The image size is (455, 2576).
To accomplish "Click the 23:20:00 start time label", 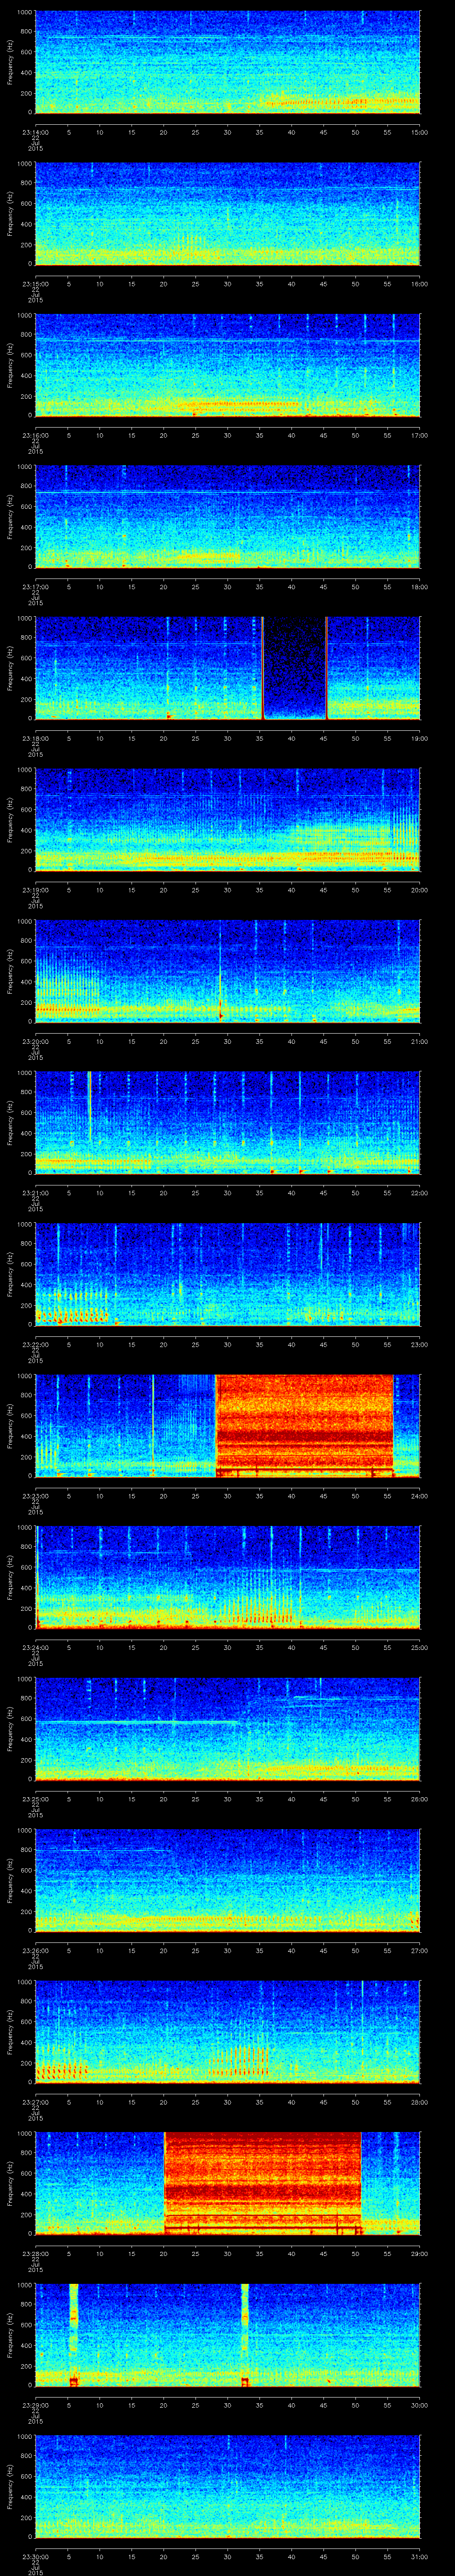I will coord(36,1041).
